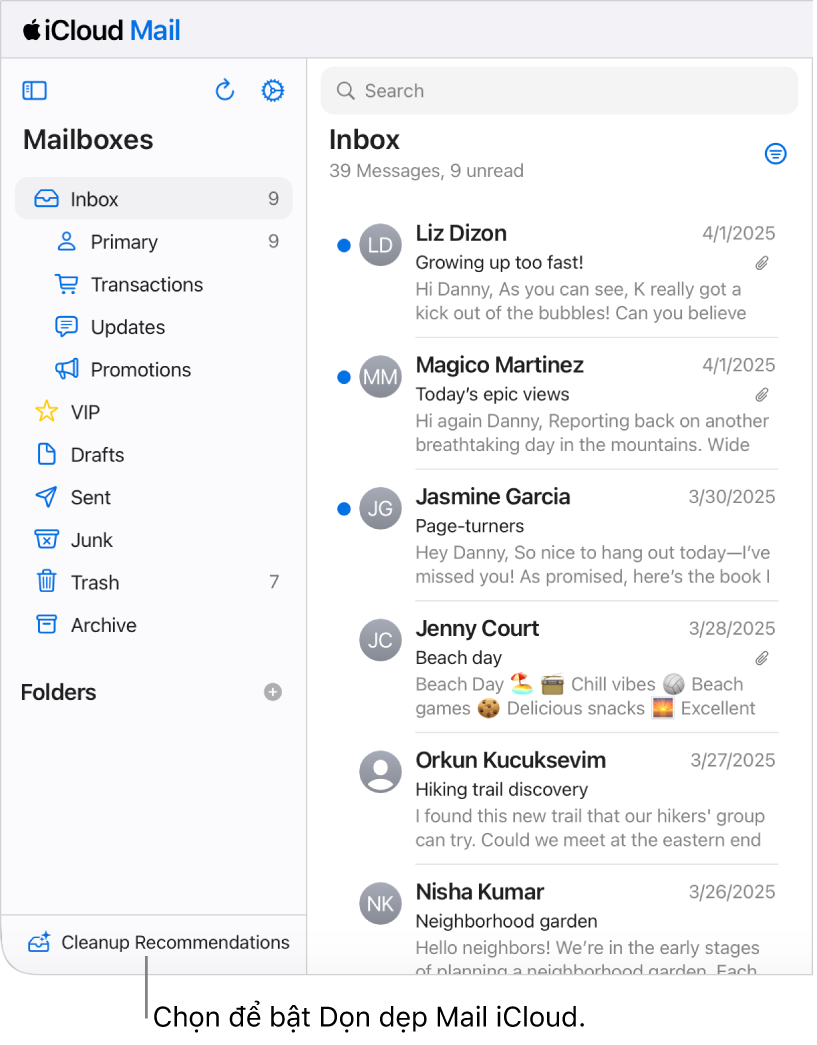Open Liz Dizon's 'Growing up too fast!' email
817x1045 pixels.
point(558,273)
